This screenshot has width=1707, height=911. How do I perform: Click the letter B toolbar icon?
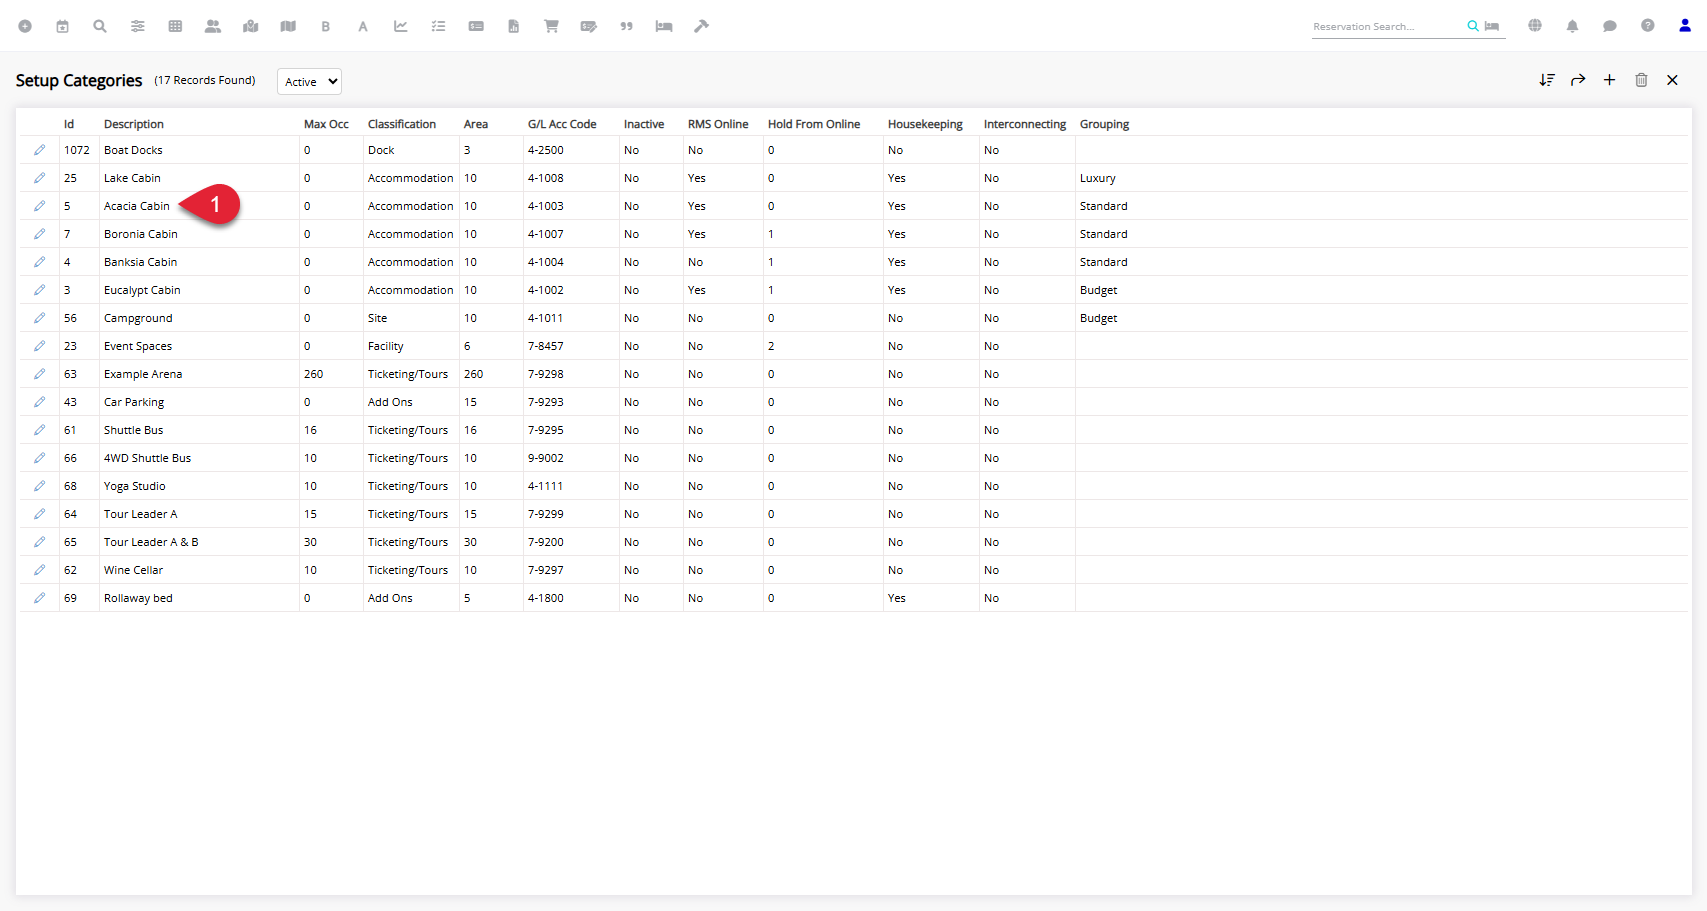pyautogui.click(x=326, y=27)
